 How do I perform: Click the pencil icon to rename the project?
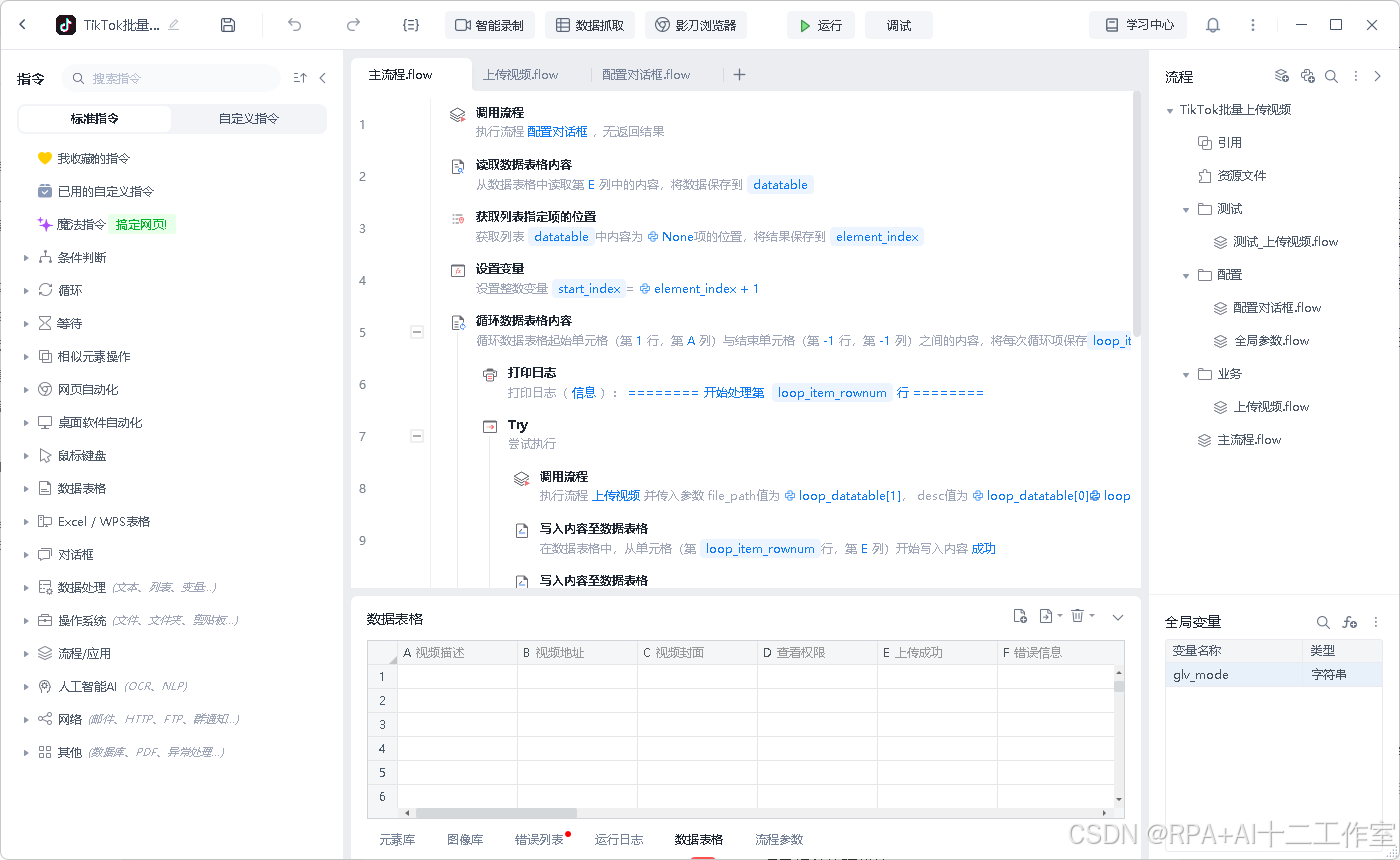coord(174,25)
